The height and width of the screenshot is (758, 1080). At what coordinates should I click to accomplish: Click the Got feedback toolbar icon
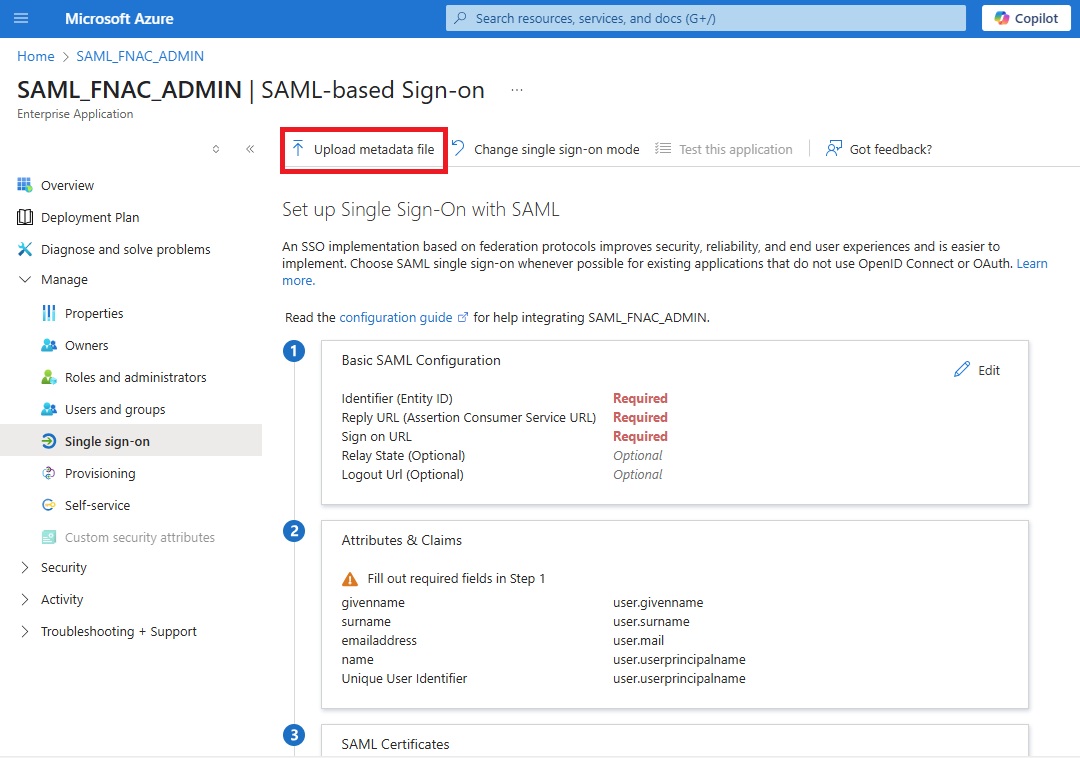coord(833,148)
